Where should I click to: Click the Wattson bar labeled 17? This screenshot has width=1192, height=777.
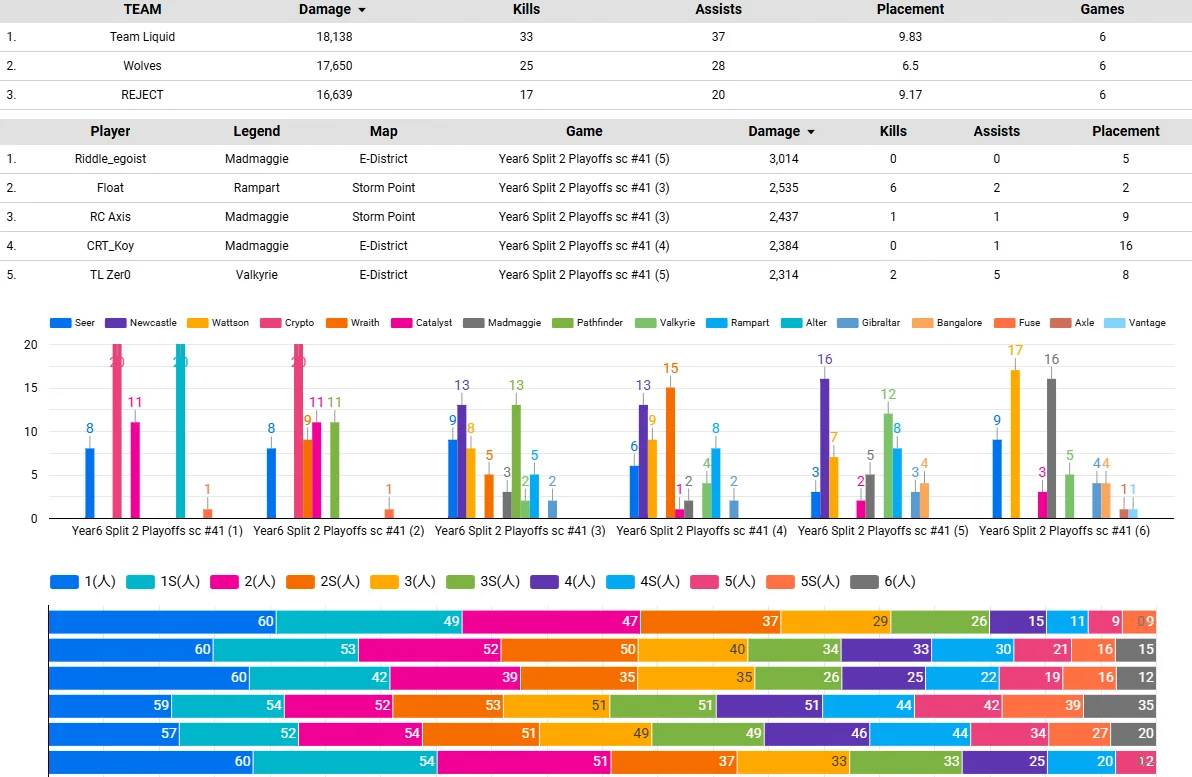1015,444
